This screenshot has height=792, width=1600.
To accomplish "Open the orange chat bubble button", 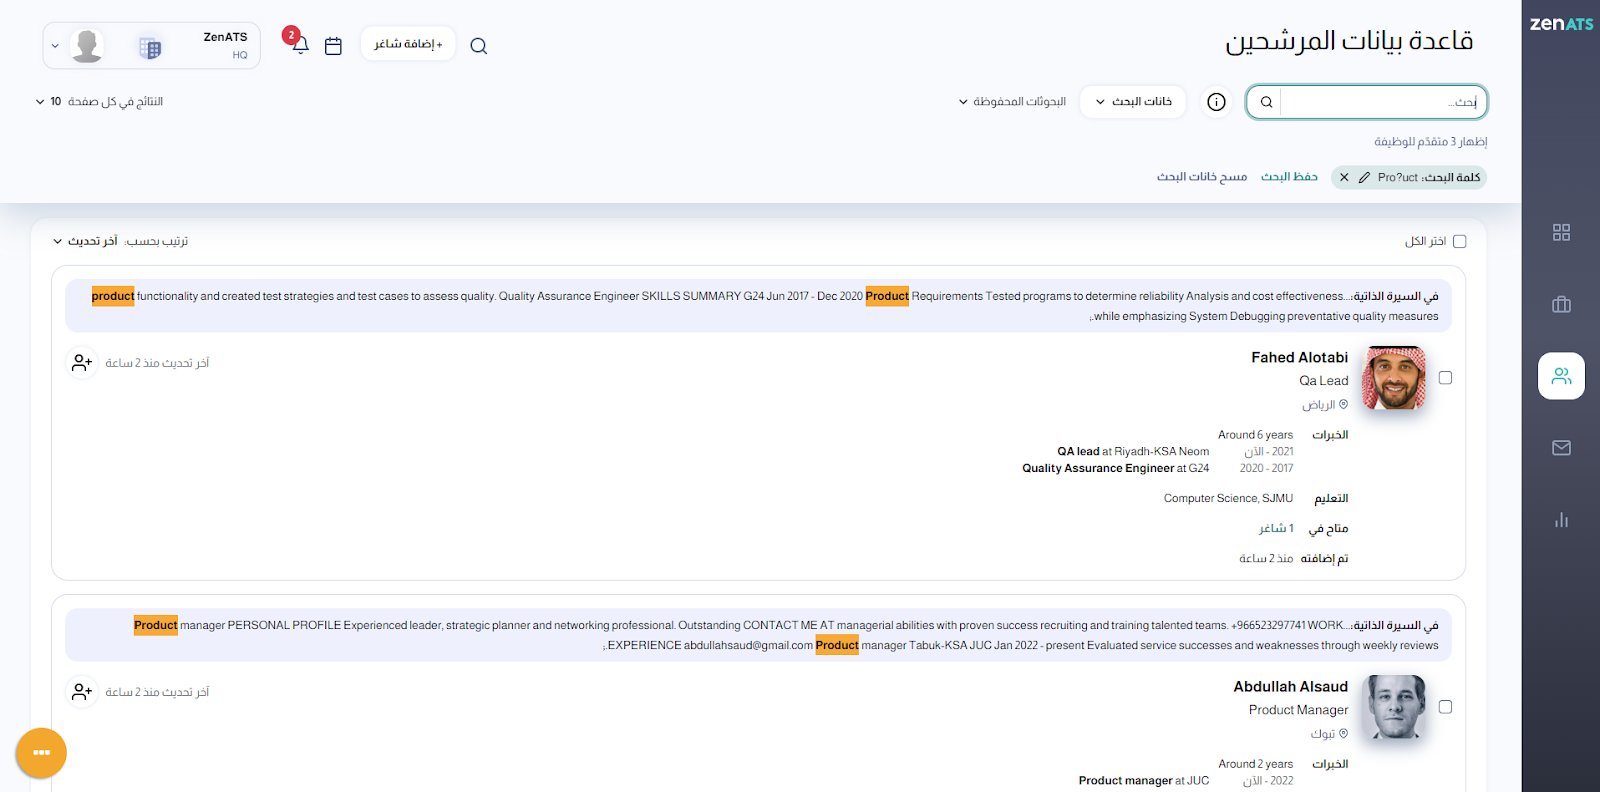I will pyautogui.click(x=41, y=753).
